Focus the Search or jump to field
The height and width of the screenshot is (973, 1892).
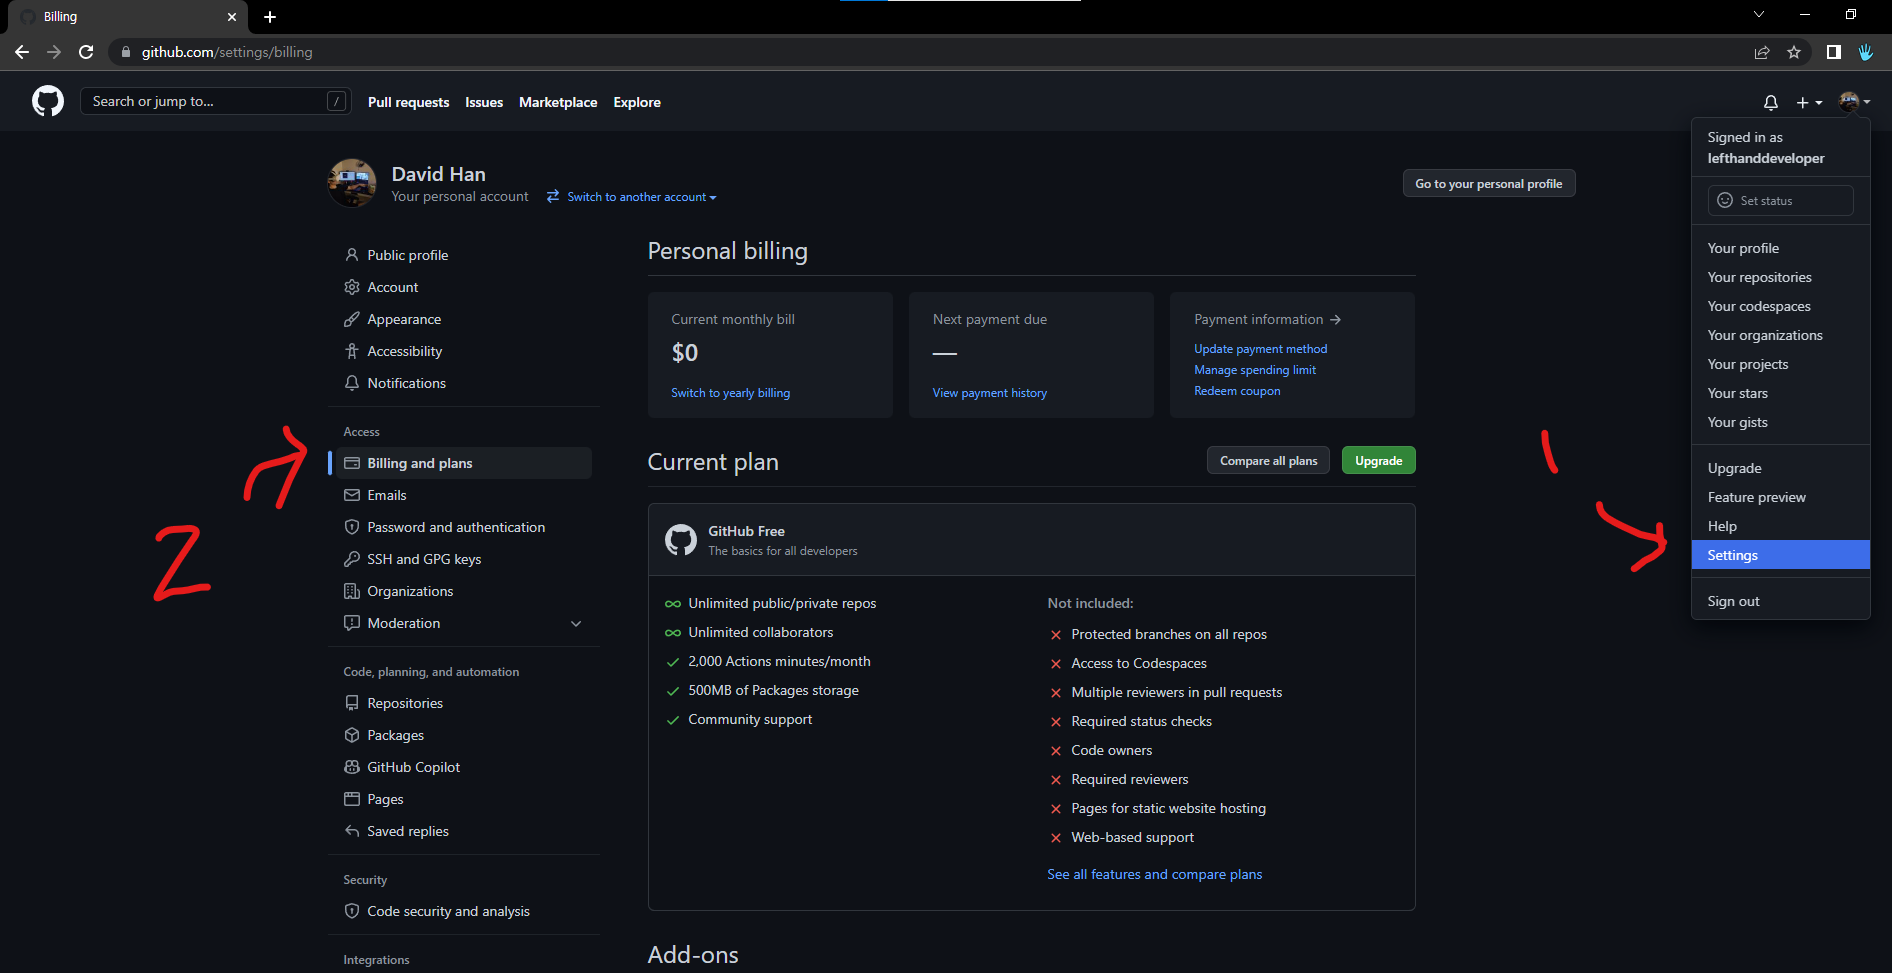pos(215,101)
